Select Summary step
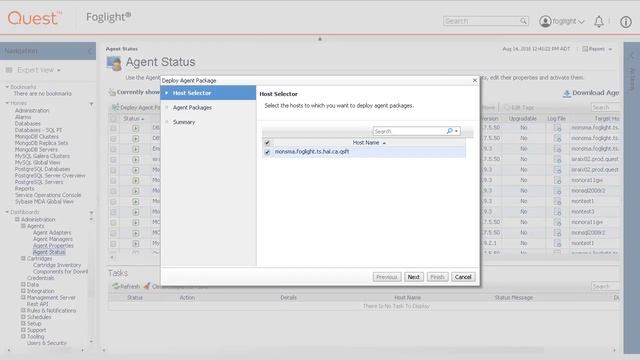The image size is (640, 360). (x=184, y=122)
